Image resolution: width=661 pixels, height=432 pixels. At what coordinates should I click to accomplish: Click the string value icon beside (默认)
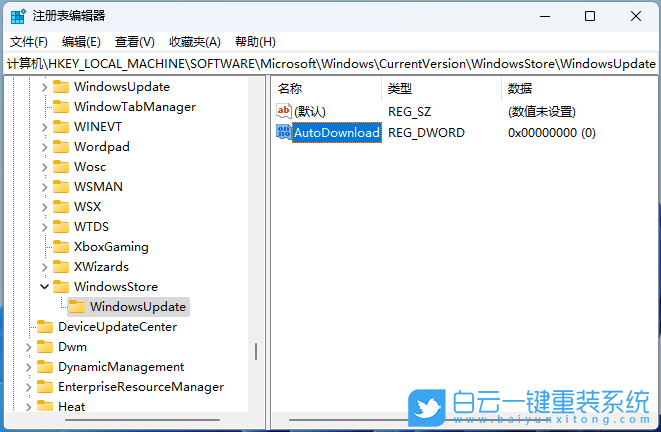[x=284, y=111]
